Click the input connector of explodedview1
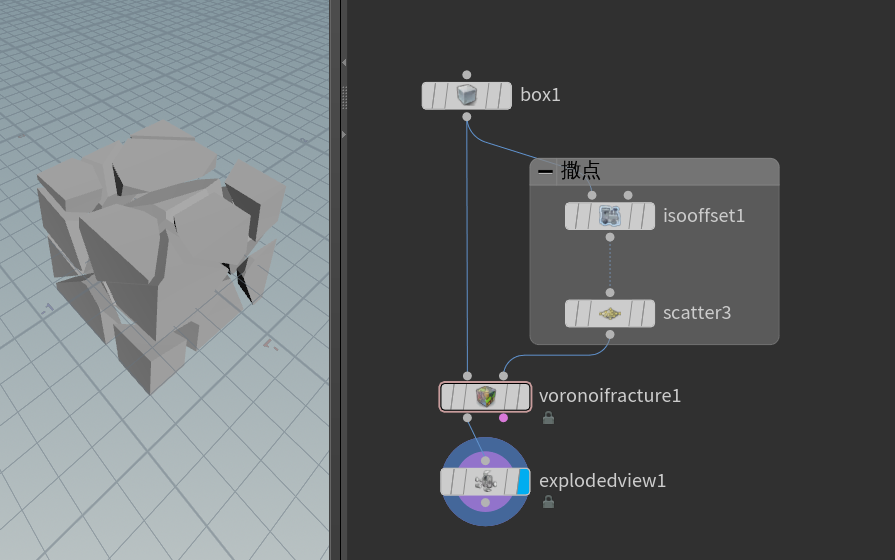This screenshot has height=560, width=895. pyautogui.click(x=485, y=461)
